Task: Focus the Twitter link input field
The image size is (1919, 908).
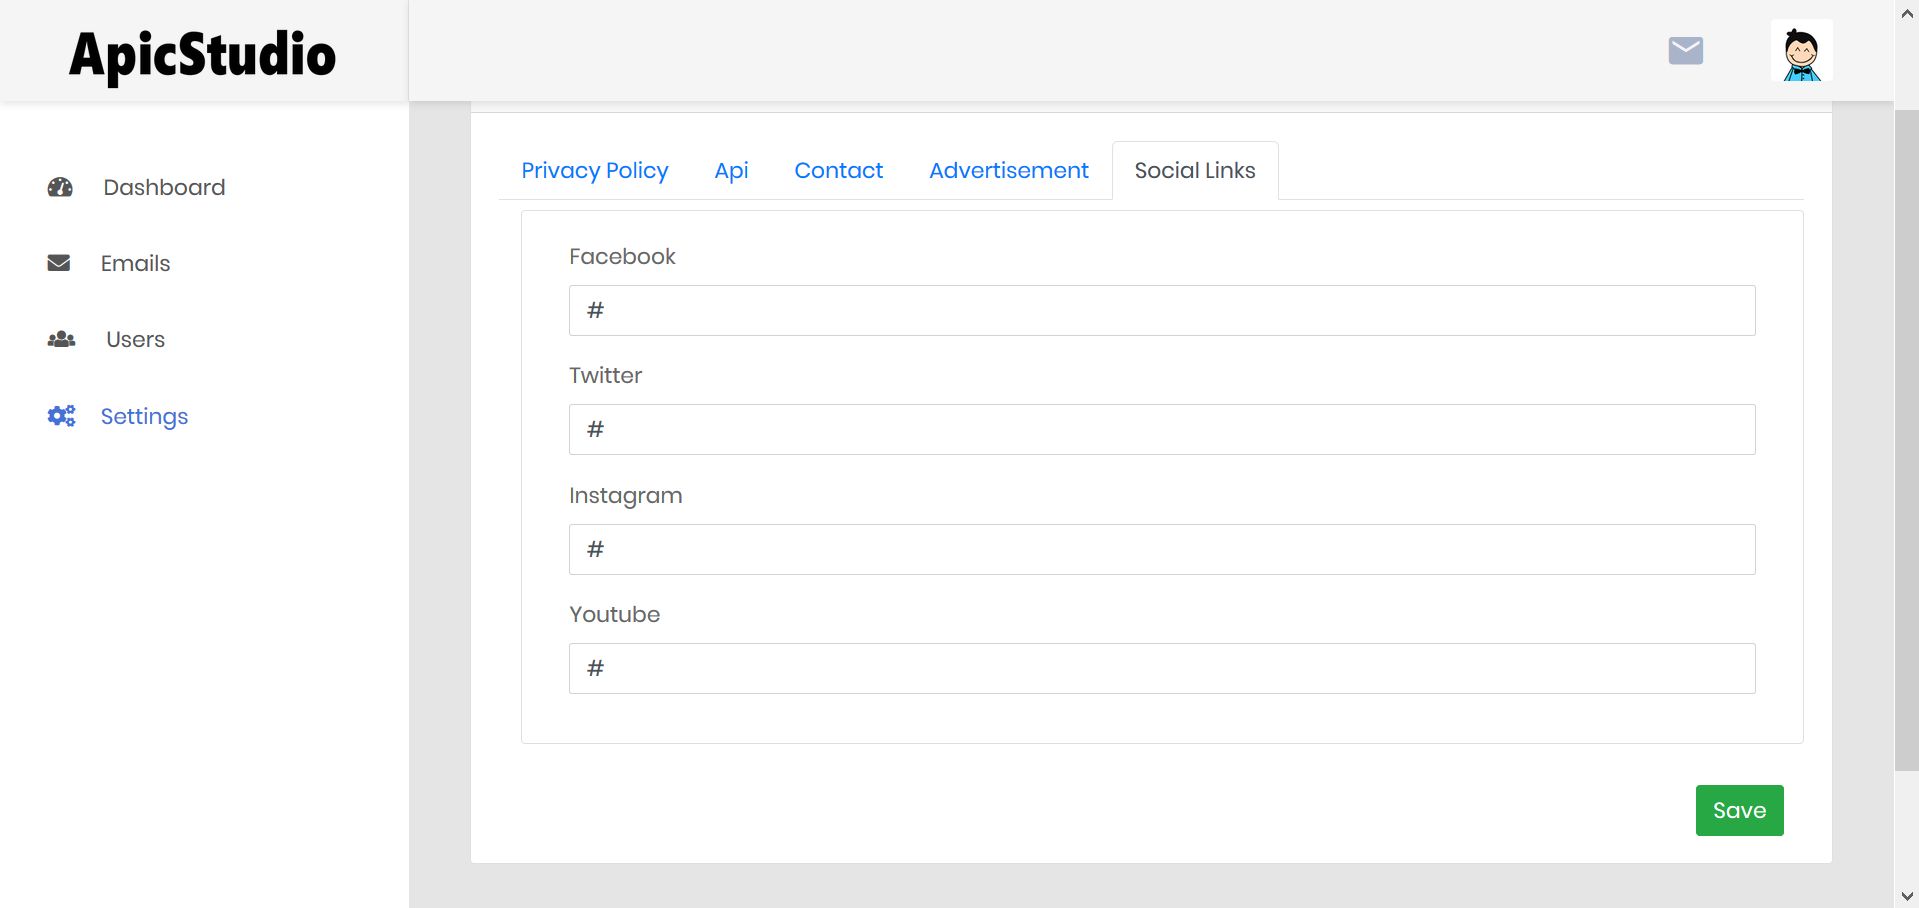Action: point(1162,429)
